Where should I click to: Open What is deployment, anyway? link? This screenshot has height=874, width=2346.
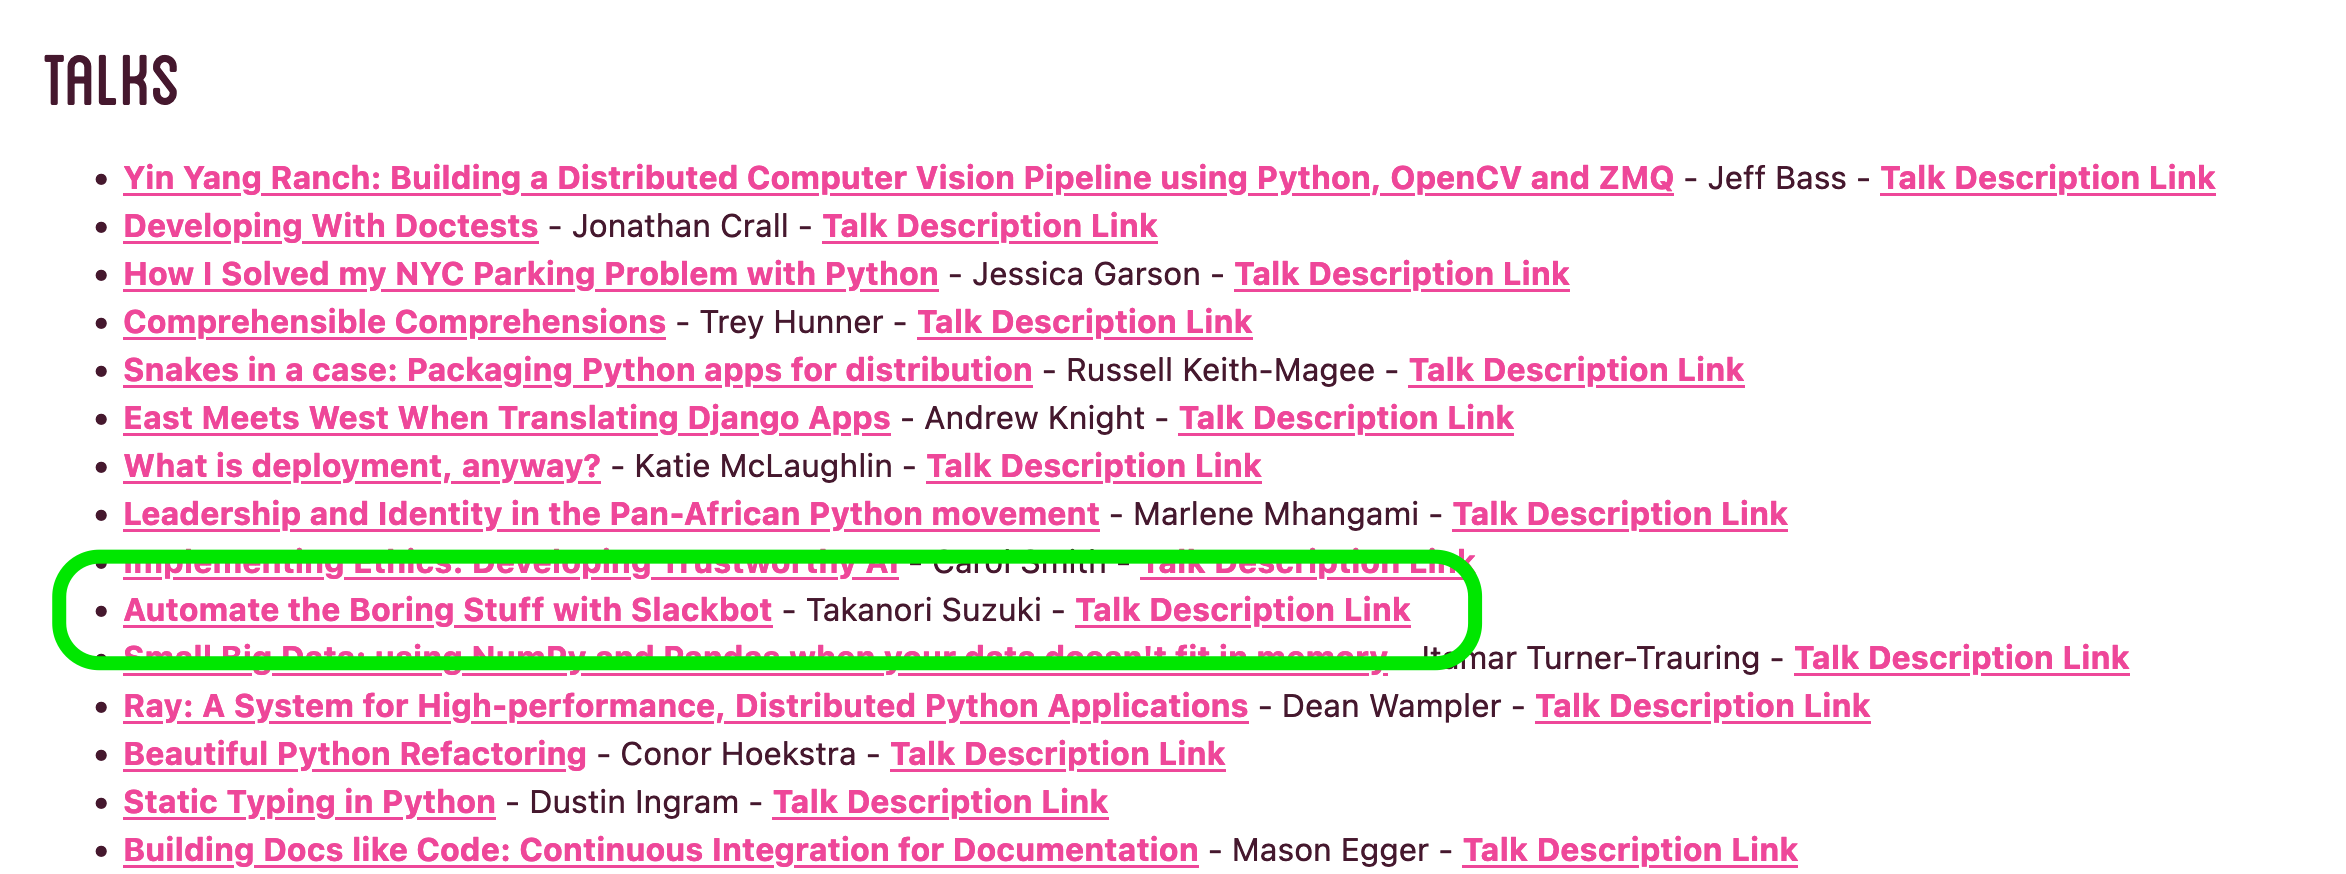pyautogui.click(x=361, y=466)
